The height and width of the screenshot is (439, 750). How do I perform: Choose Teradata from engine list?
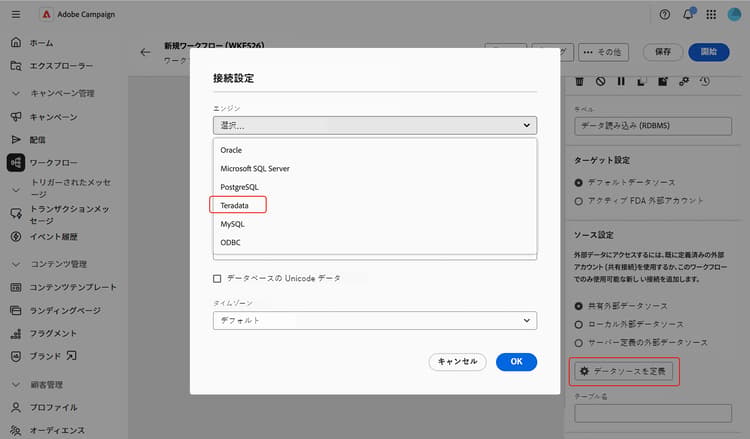375,205
